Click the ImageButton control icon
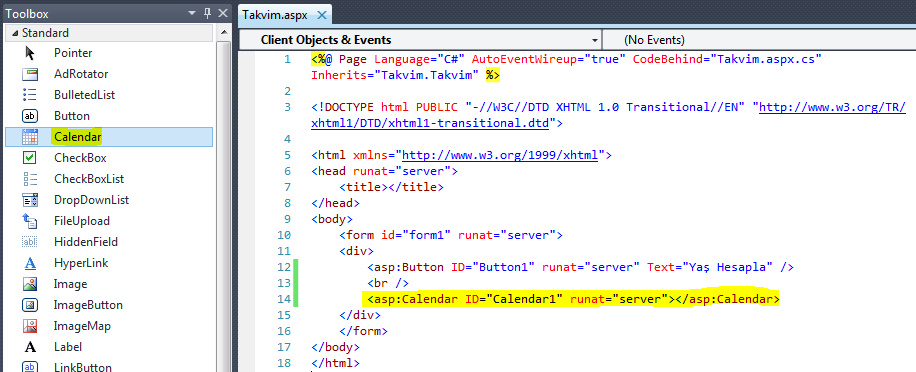The image size is (916, 372). (30, 305)
